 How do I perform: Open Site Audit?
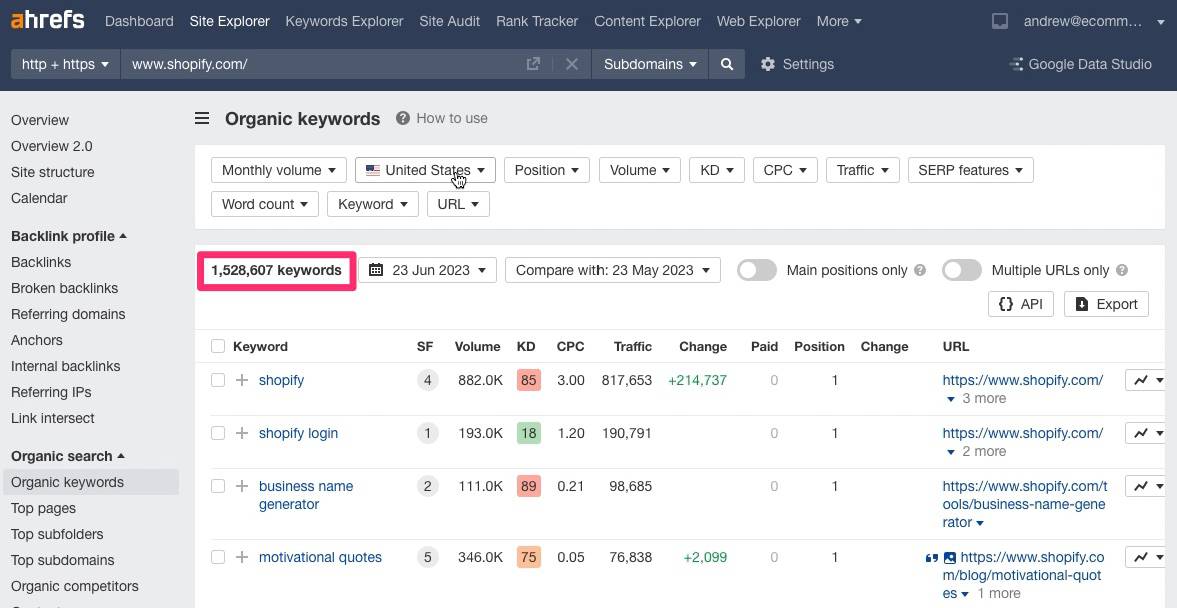450,22
